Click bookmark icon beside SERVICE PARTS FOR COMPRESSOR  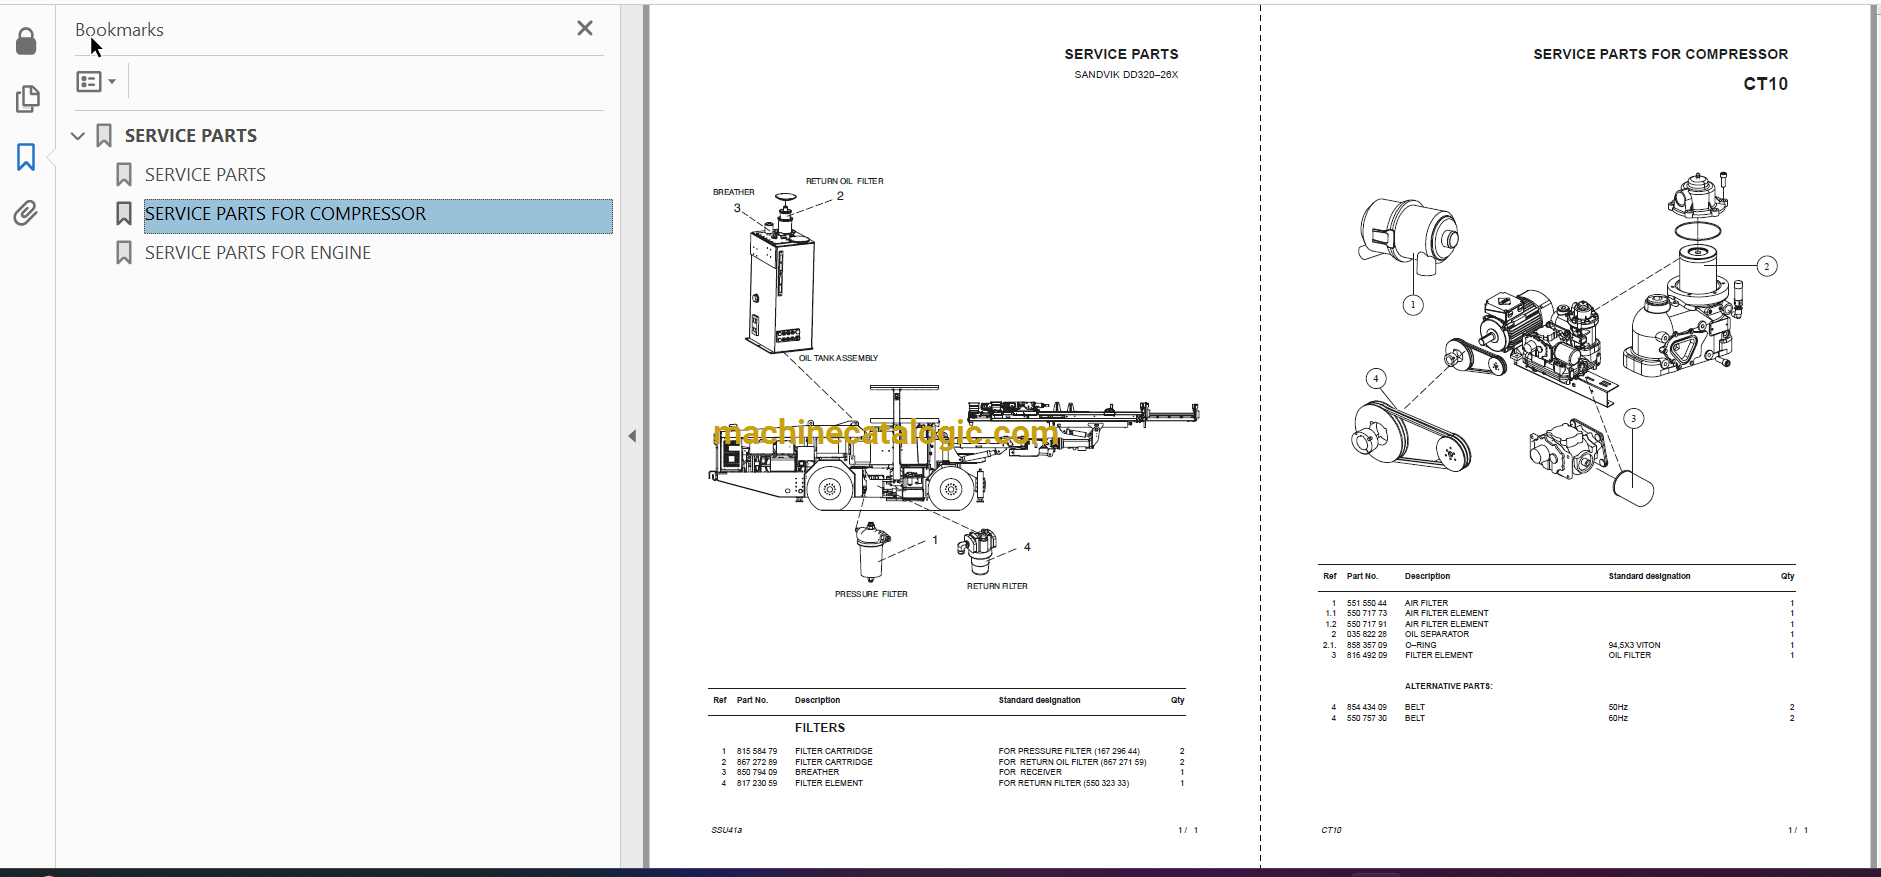pyautogui.click(x=124, y=214)
